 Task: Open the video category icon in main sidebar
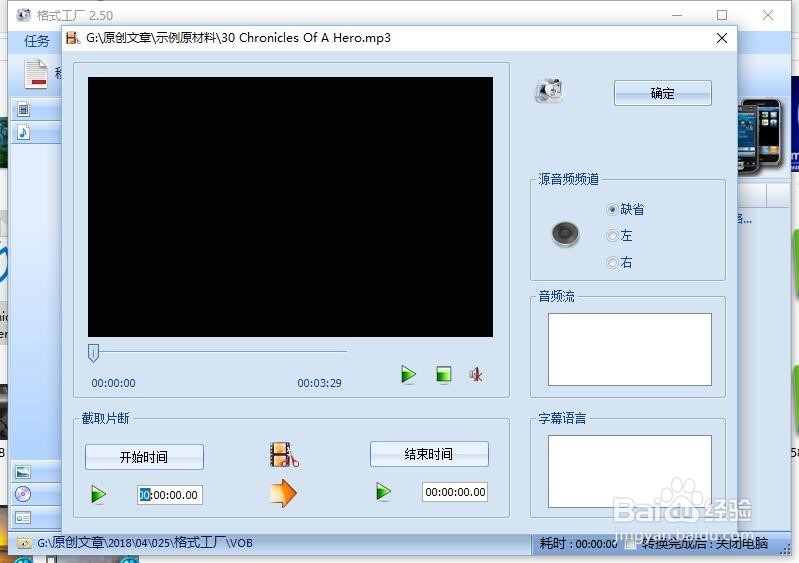point(23,109)
